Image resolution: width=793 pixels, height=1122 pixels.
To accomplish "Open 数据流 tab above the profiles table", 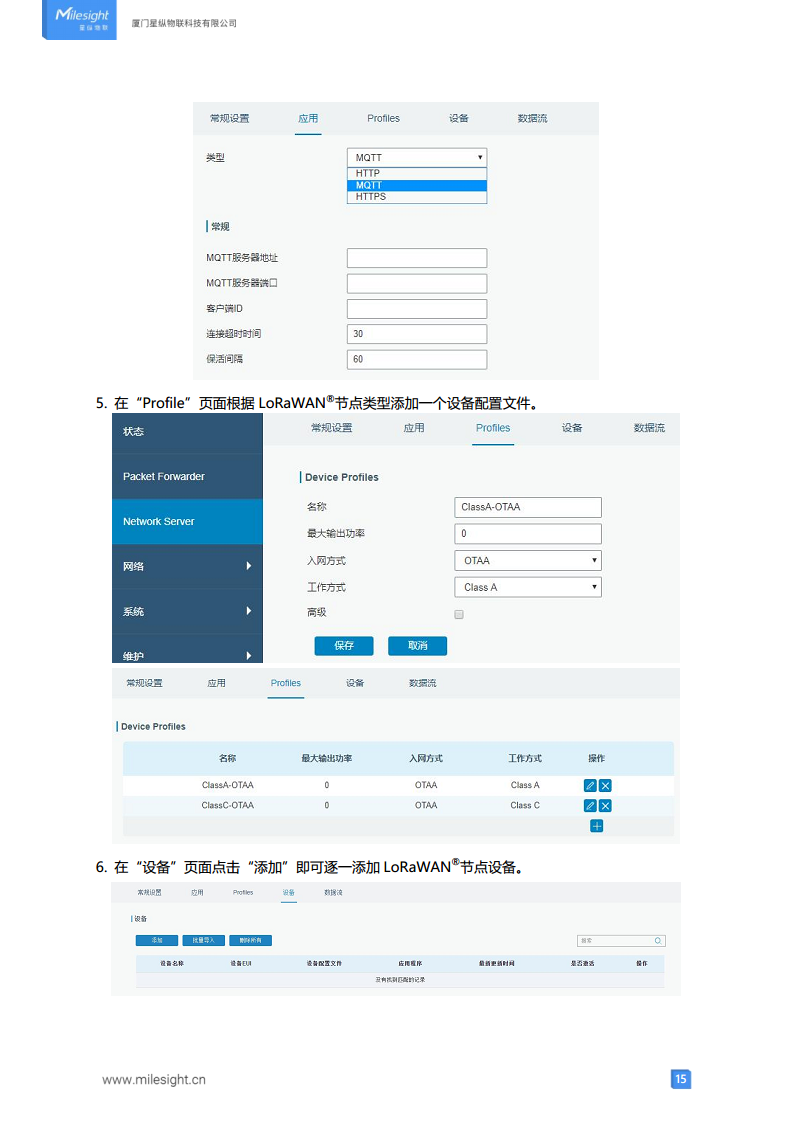I will coord(422,683).
